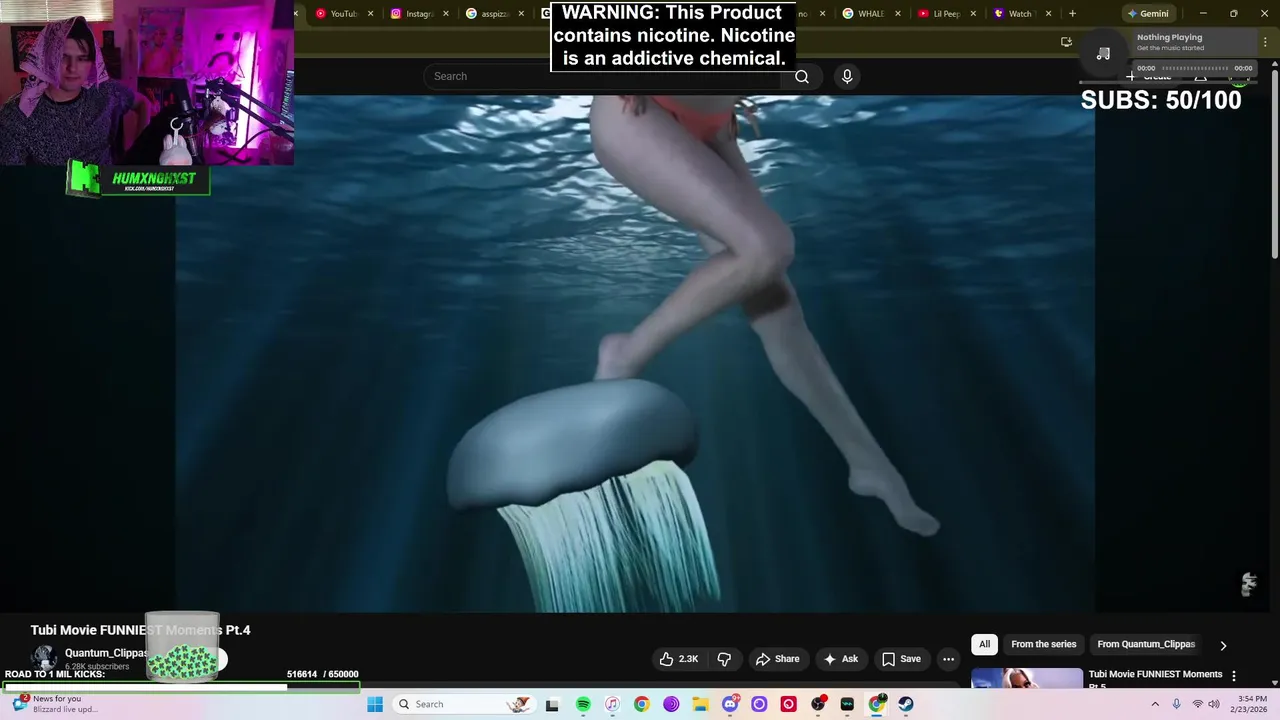Open recommended Tubi Movie FUNNIEST Moments thumbnail
This screenshot has height=720, width=1280.
(x=1027, y=678)
